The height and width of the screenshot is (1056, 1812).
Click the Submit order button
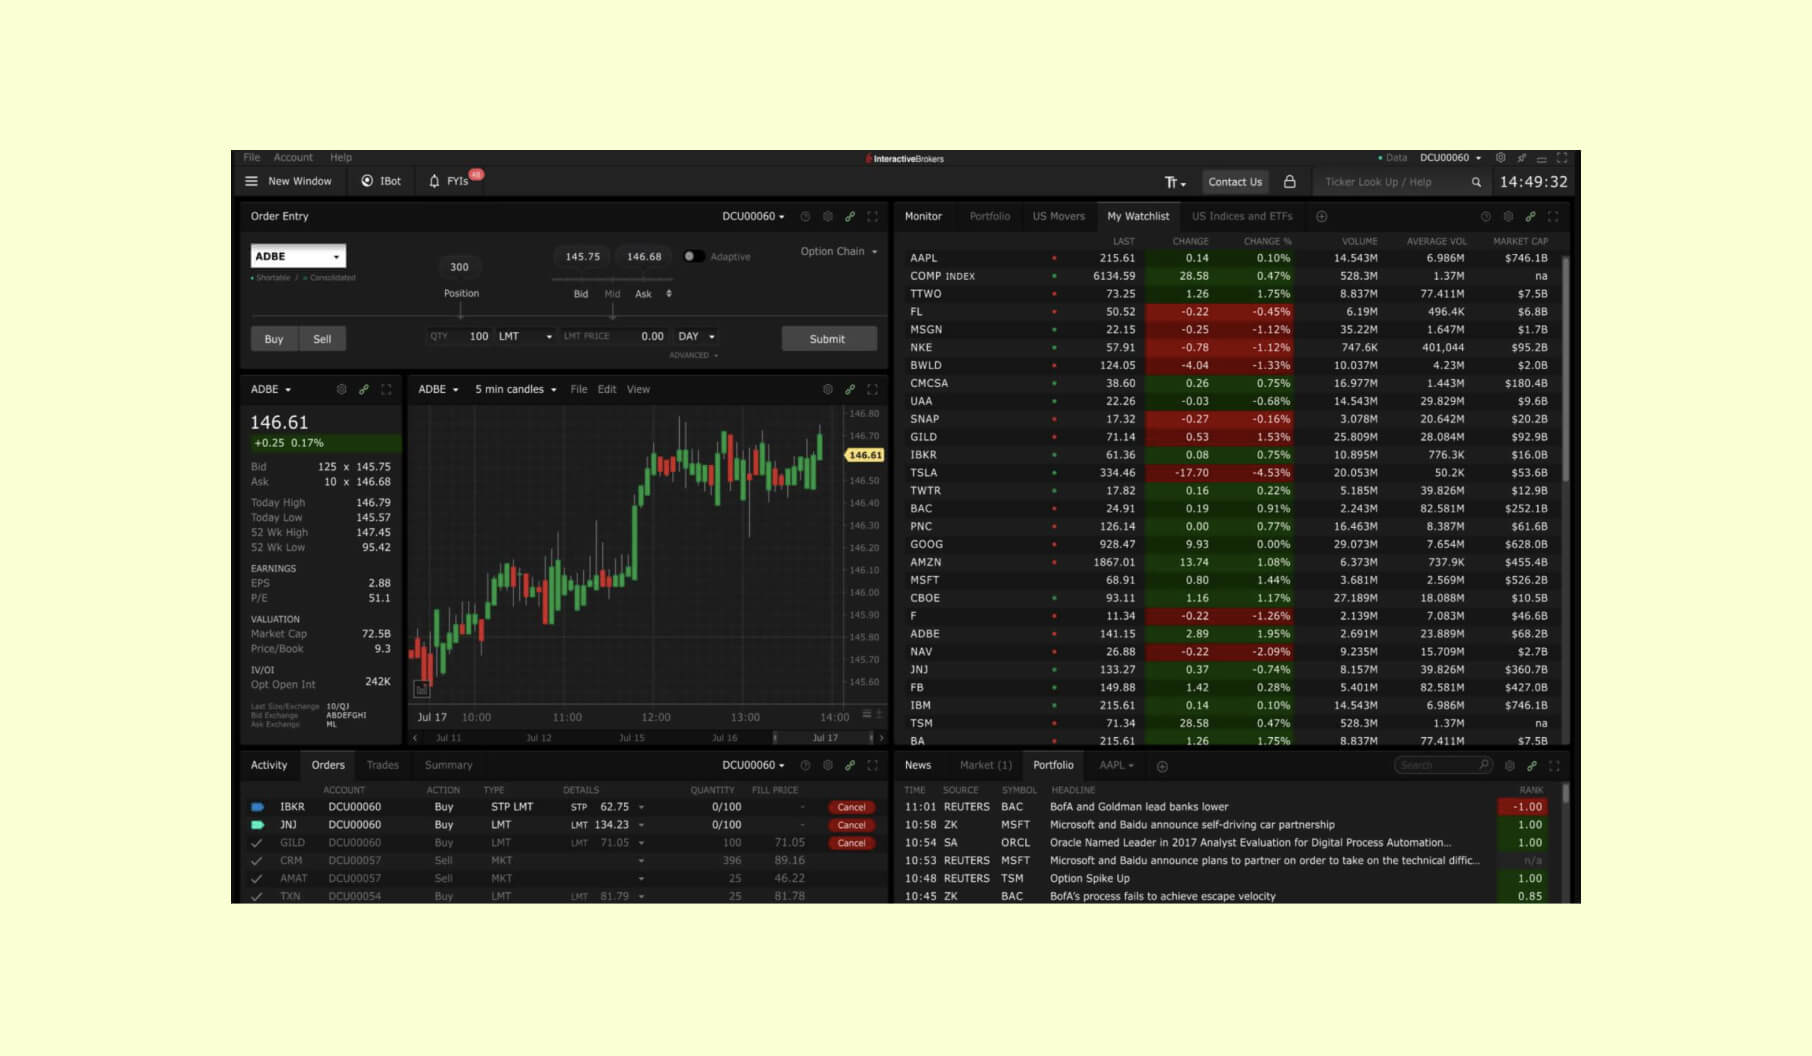[x=828, y=338]
